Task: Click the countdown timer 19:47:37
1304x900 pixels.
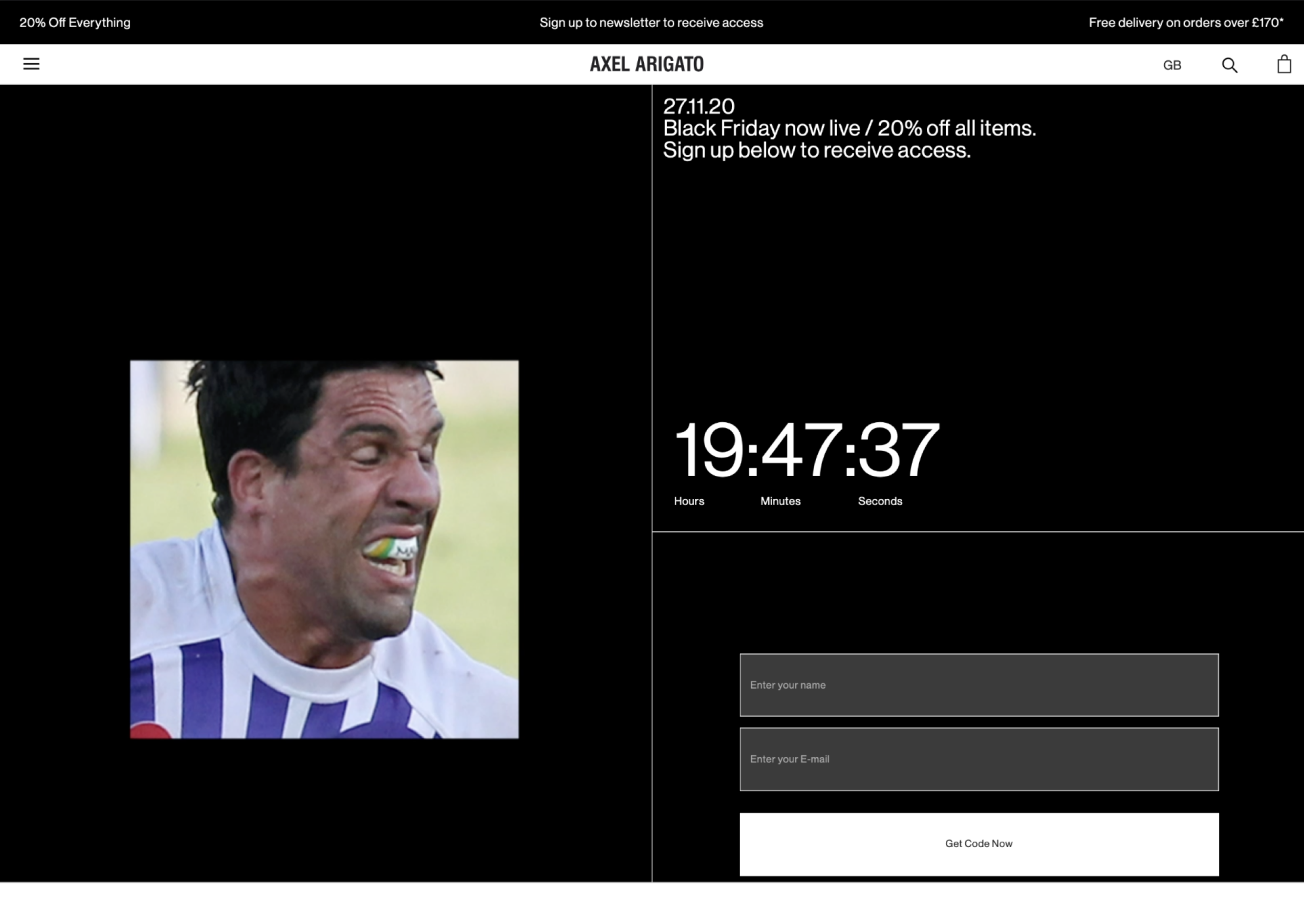Action: click(807, 450)
